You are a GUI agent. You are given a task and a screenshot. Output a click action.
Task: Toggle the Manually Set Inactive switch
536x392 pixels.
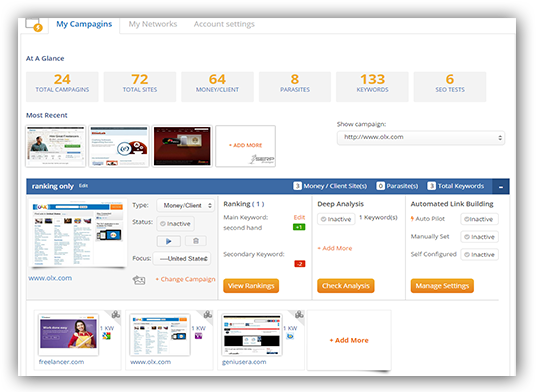pyautogui.click(x=479, y=237)
